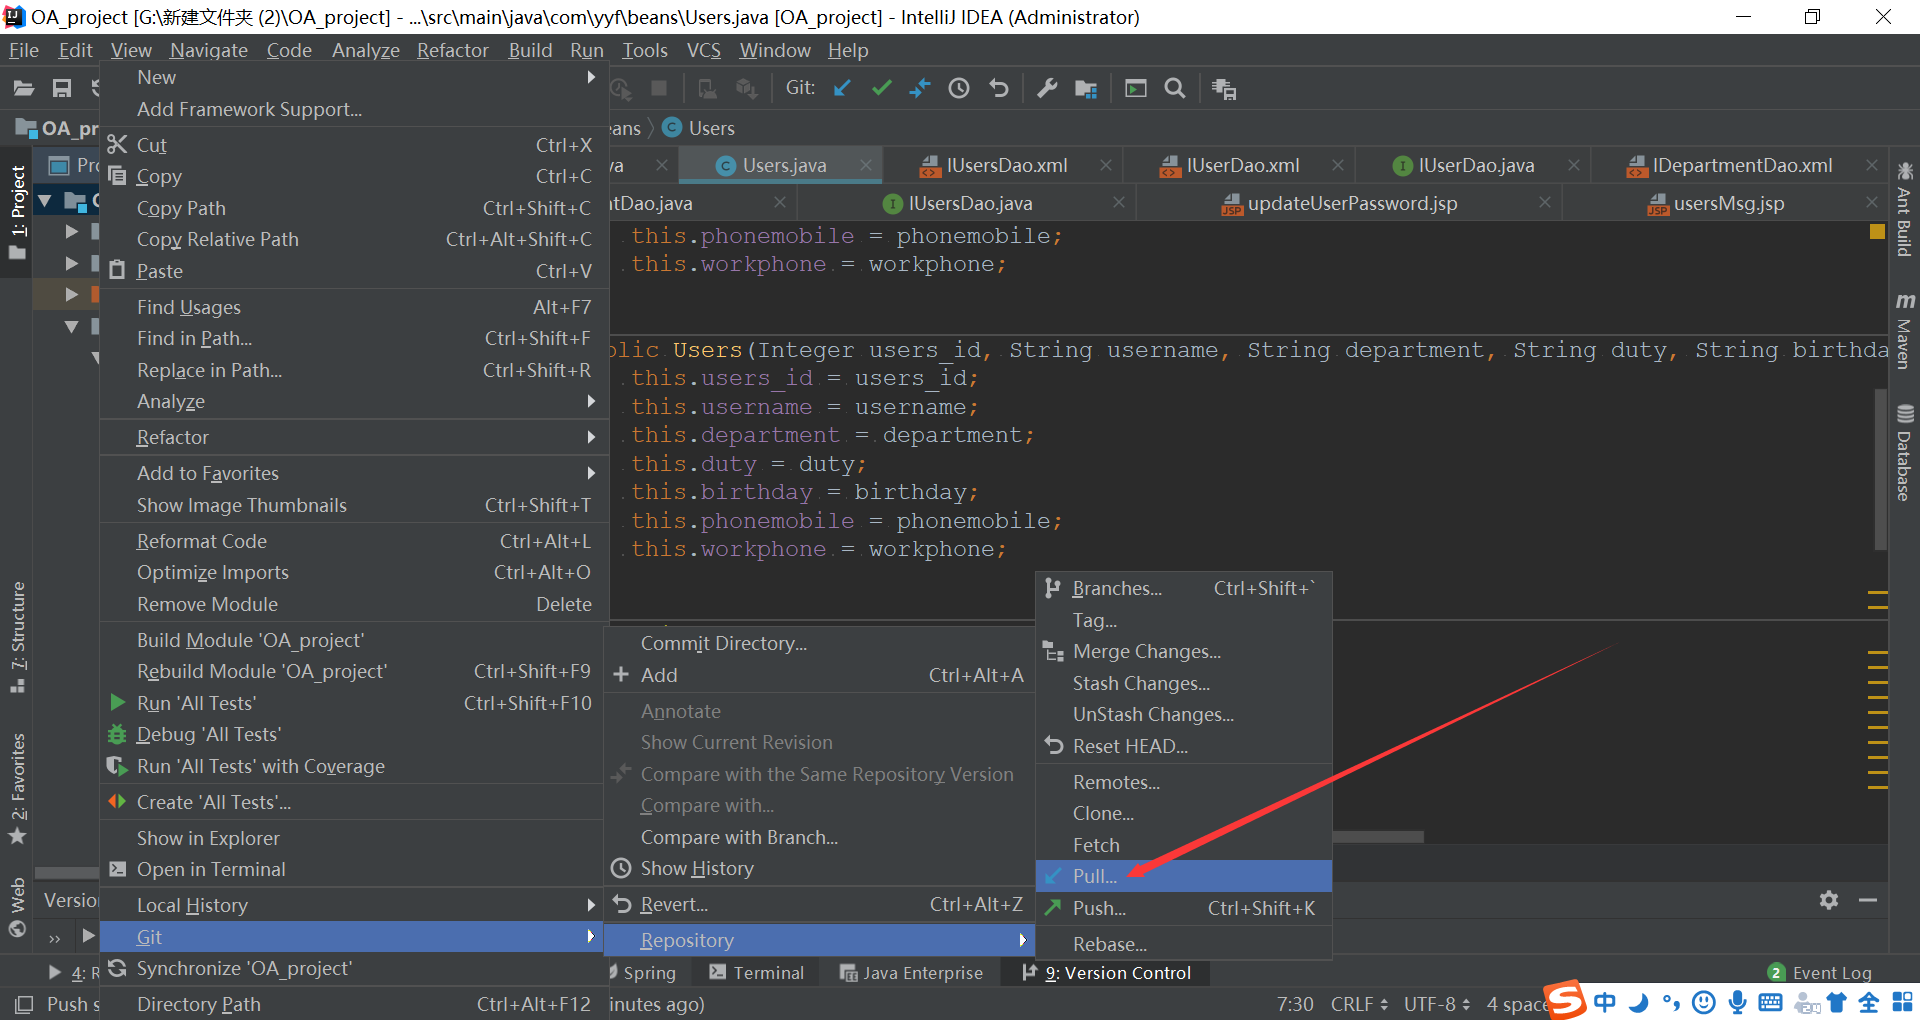Open the Event Log button
This screenshot has width=1920, height=1020.
(1820, 973)
